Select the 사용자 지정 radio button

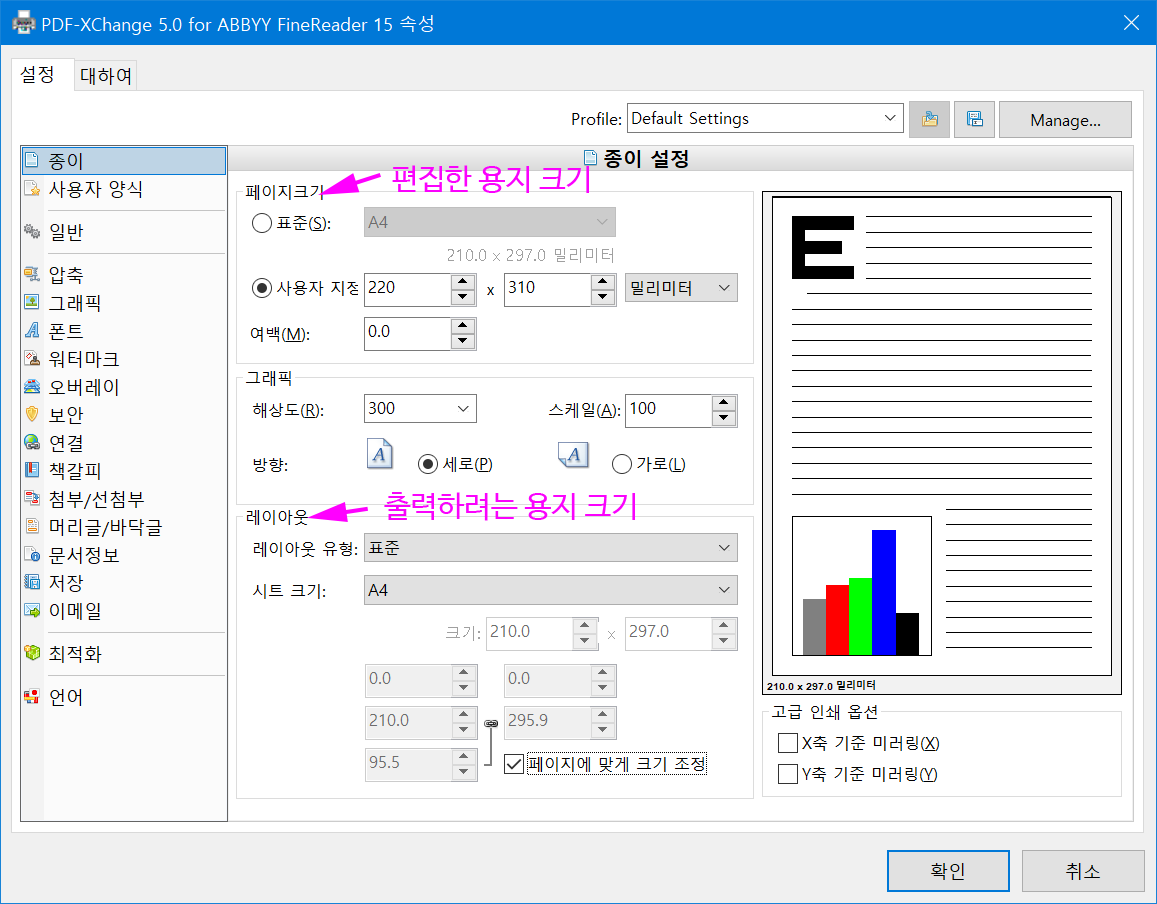click(262, 288)
